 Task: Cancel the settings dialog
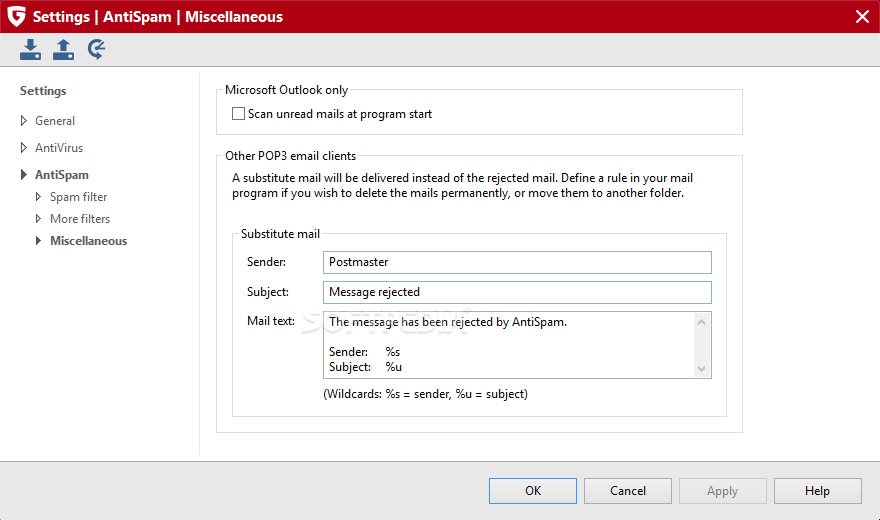coord(627,491)
